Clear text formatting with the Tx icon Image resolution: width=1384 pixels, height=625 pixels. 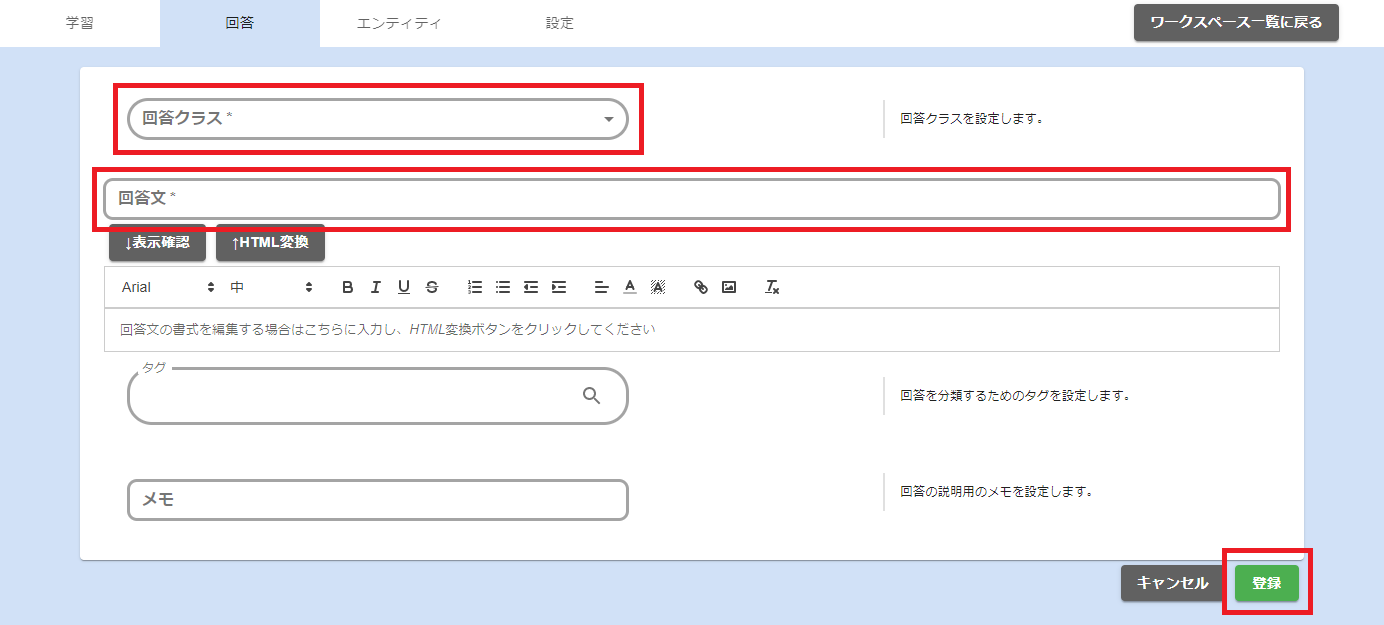772,287
